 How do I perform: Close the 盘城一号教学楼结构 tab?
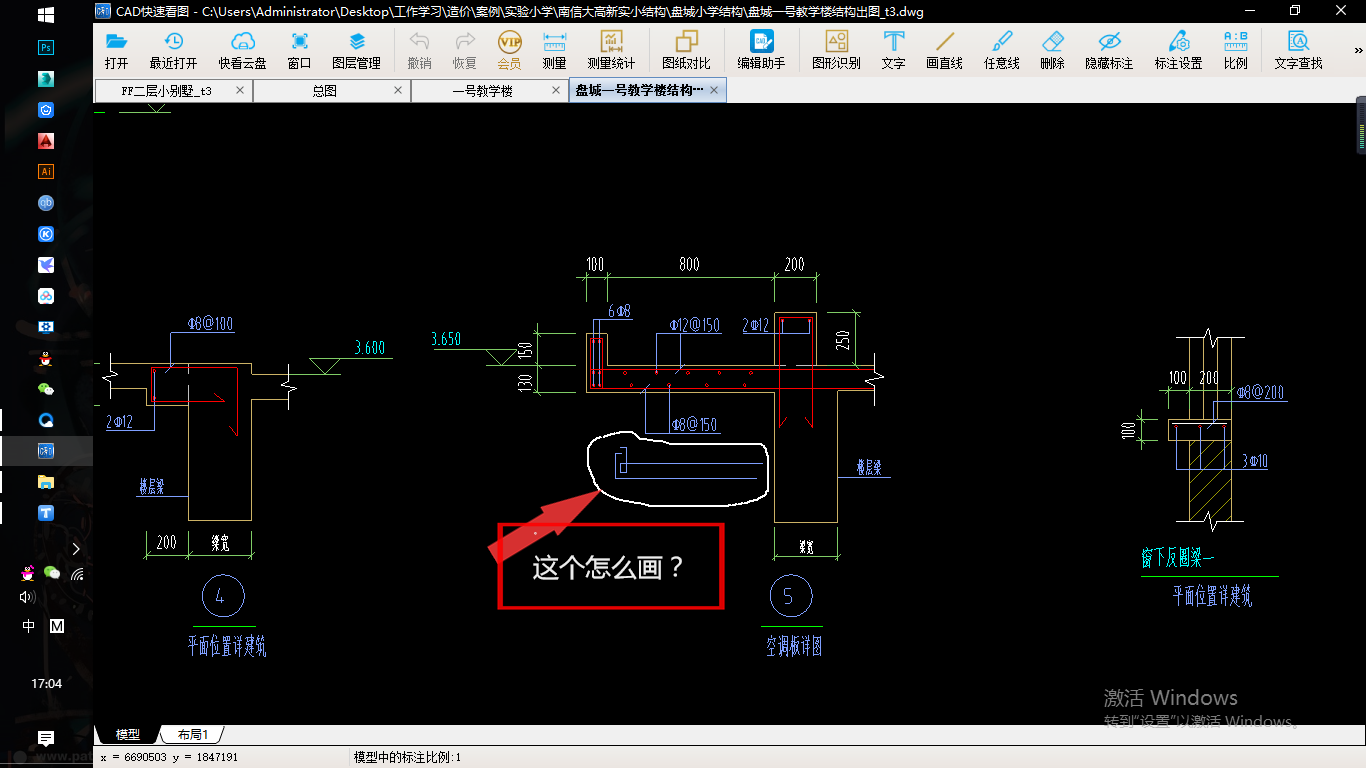coord(714,90)
